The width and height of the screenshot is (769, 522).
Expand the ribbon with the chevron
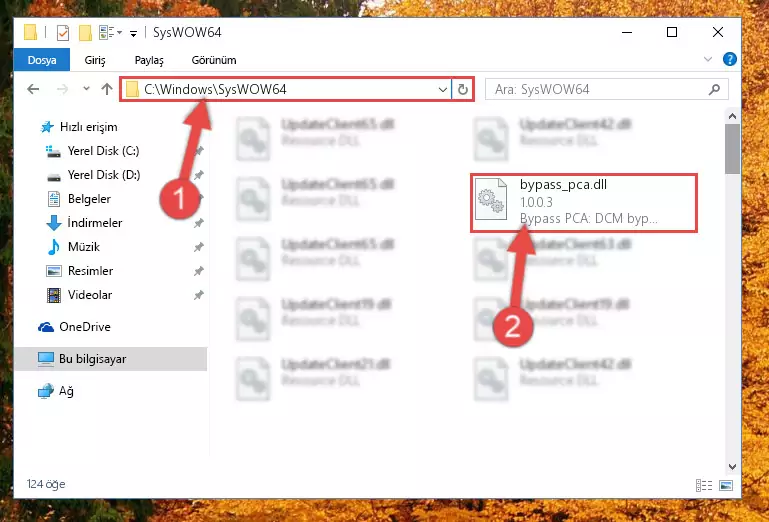(x=708, y=59)
